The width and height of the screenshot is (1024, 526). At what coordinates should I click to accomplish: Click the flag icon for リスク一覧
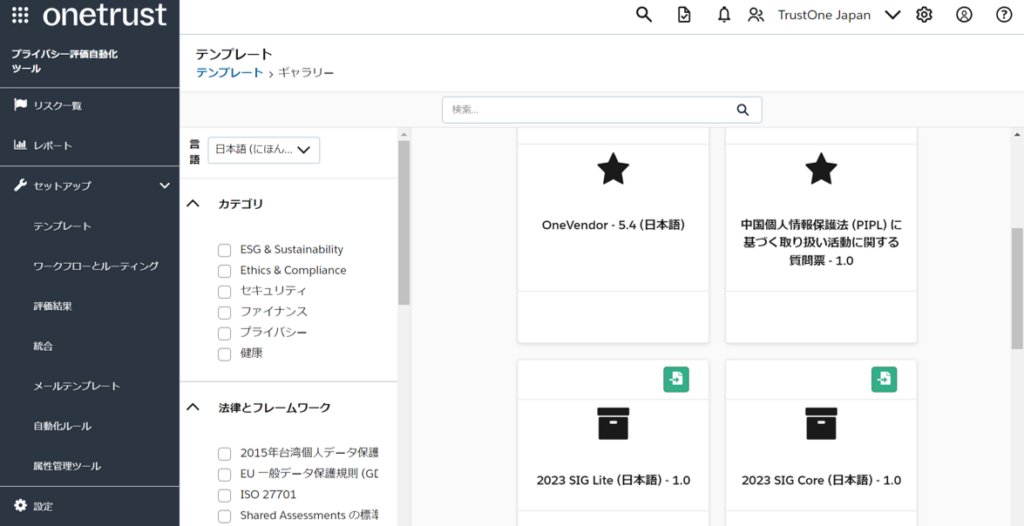(20, 105)
